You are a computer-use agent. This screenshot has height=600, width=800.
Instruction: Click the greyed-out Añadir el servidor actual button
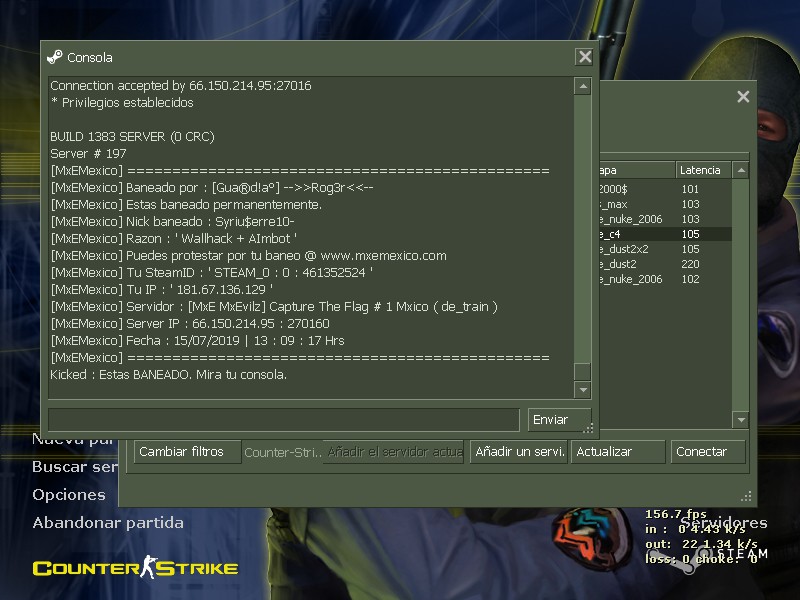[x=393, y=452]
